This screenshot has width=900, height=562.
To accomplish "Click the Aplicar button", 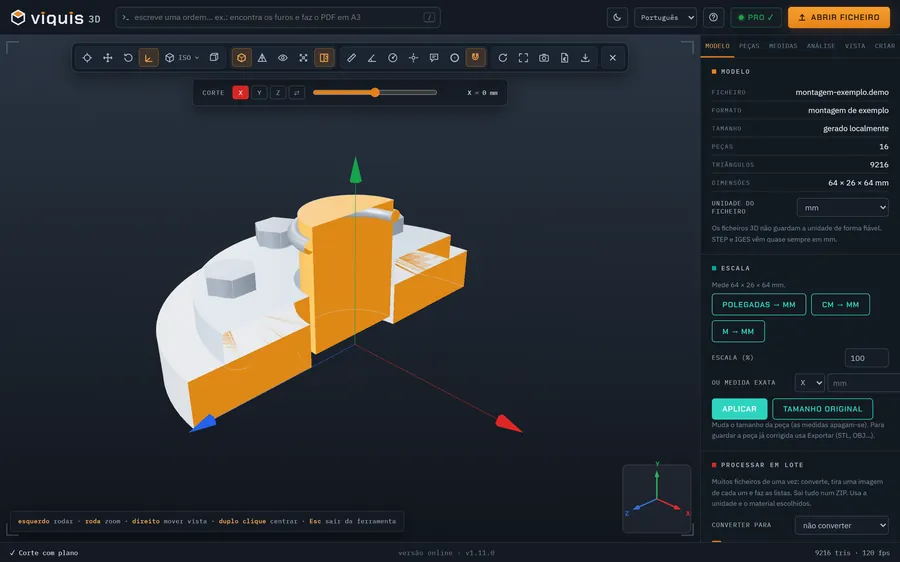I will tap(739, 409).
